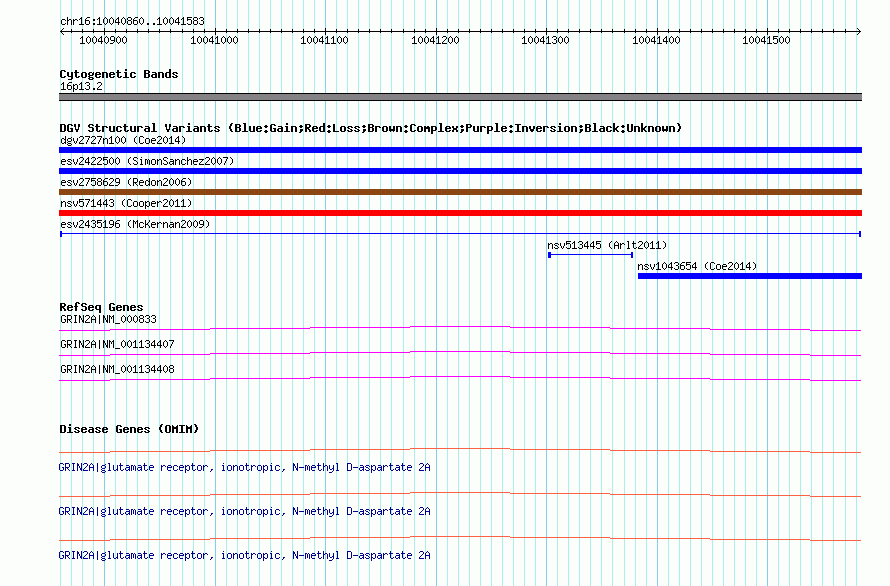Open variant esv2435196 (McKernan2009) label

135,224
